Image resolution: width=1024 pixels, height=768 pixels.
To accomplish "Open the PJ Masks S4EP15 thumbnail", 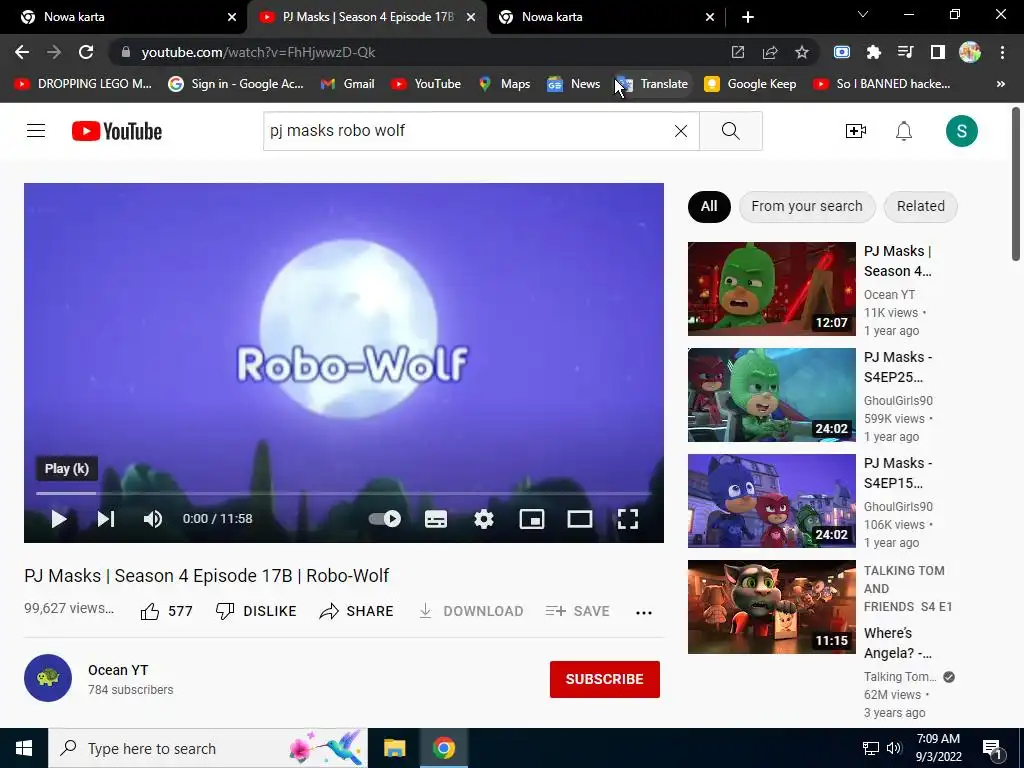I will pyautogui.click(x=771, y=500).
